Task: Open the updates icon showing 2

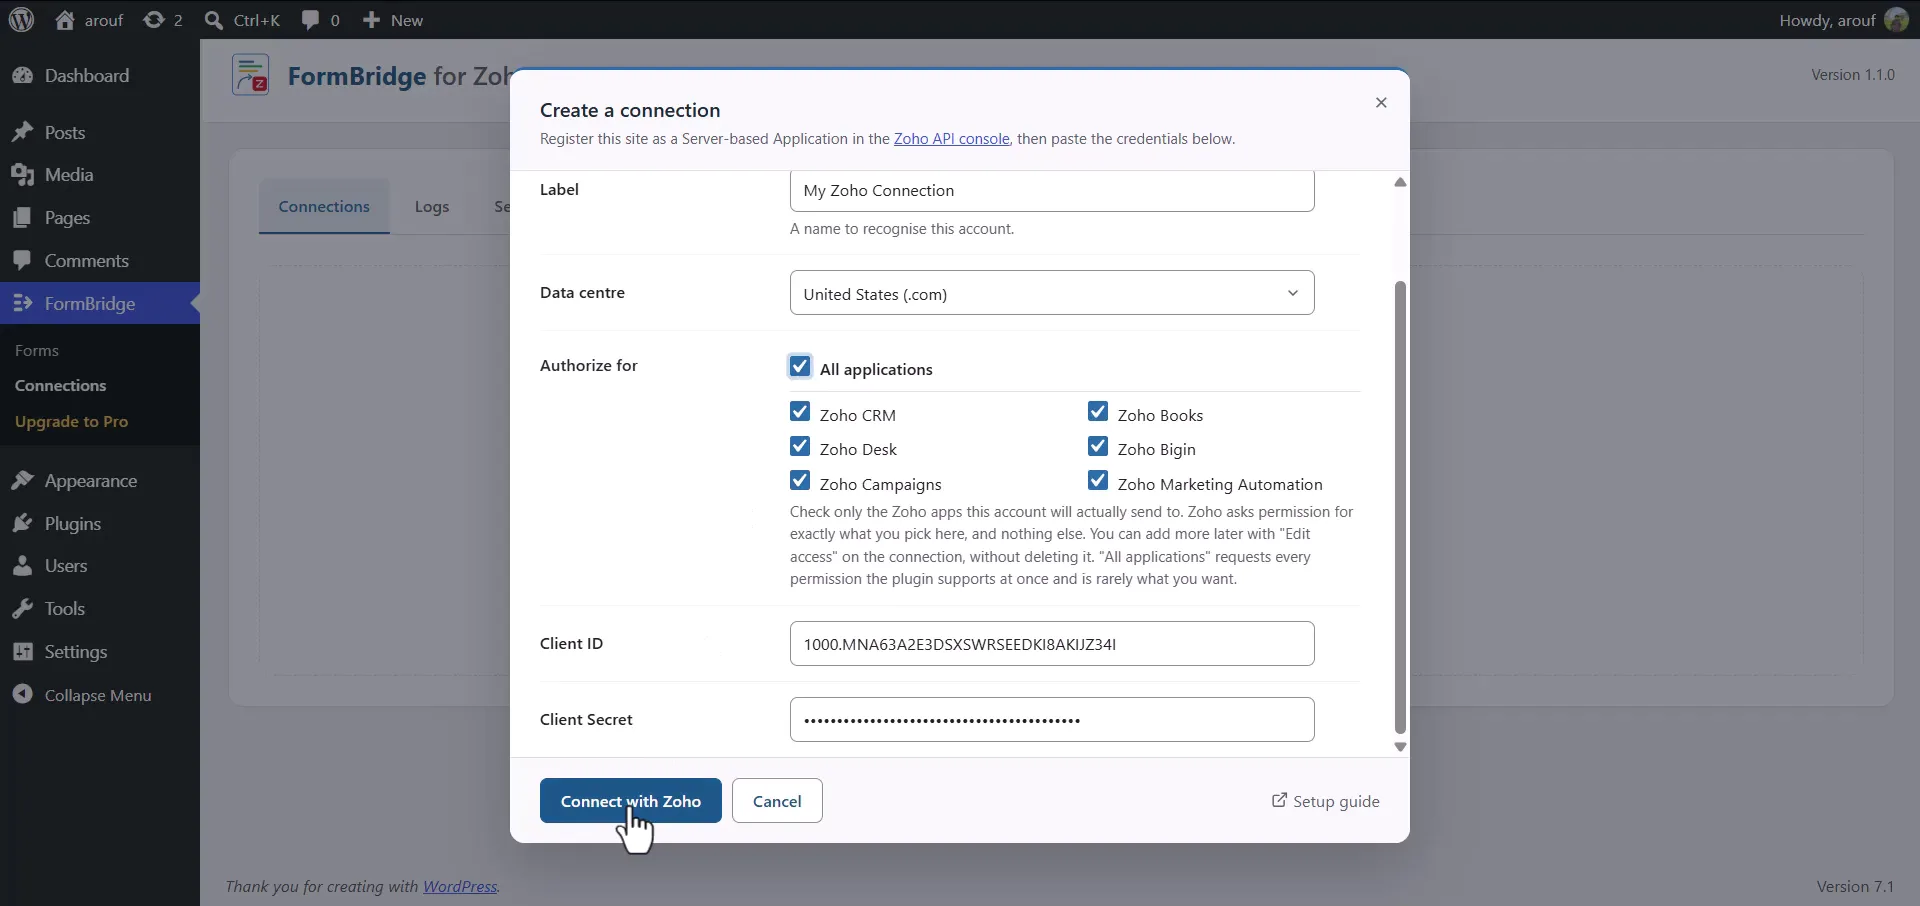Action: pyautogui.click(x=153, y=20)
